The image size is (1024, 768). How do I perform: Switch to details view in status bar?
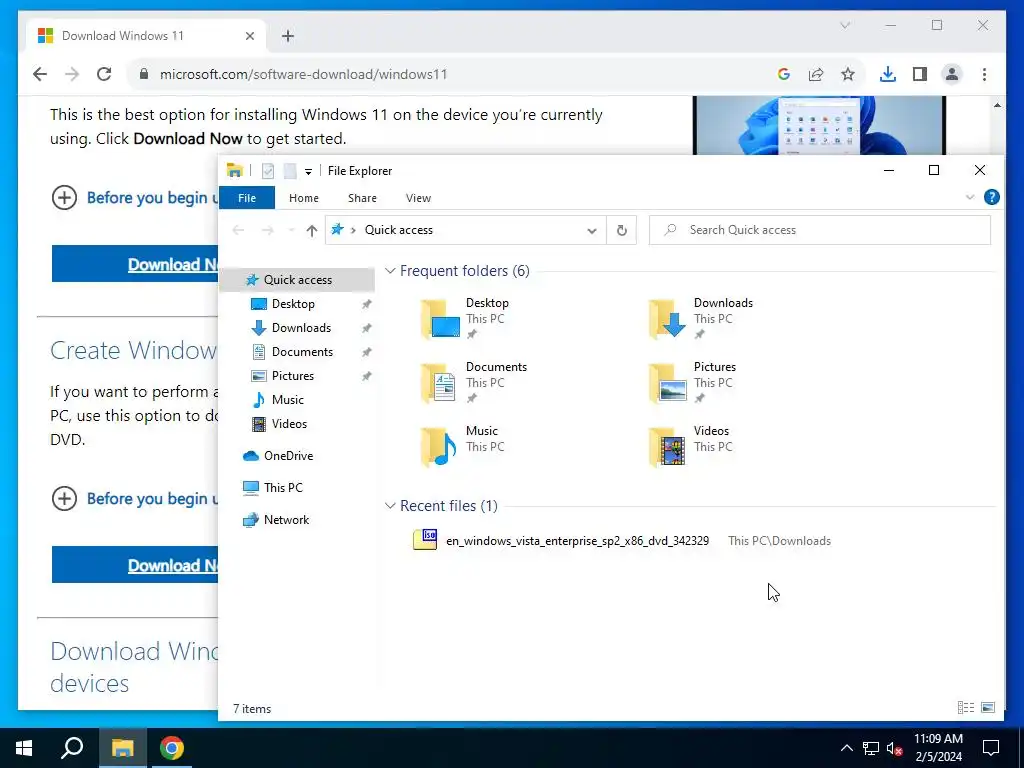(966, 707)
